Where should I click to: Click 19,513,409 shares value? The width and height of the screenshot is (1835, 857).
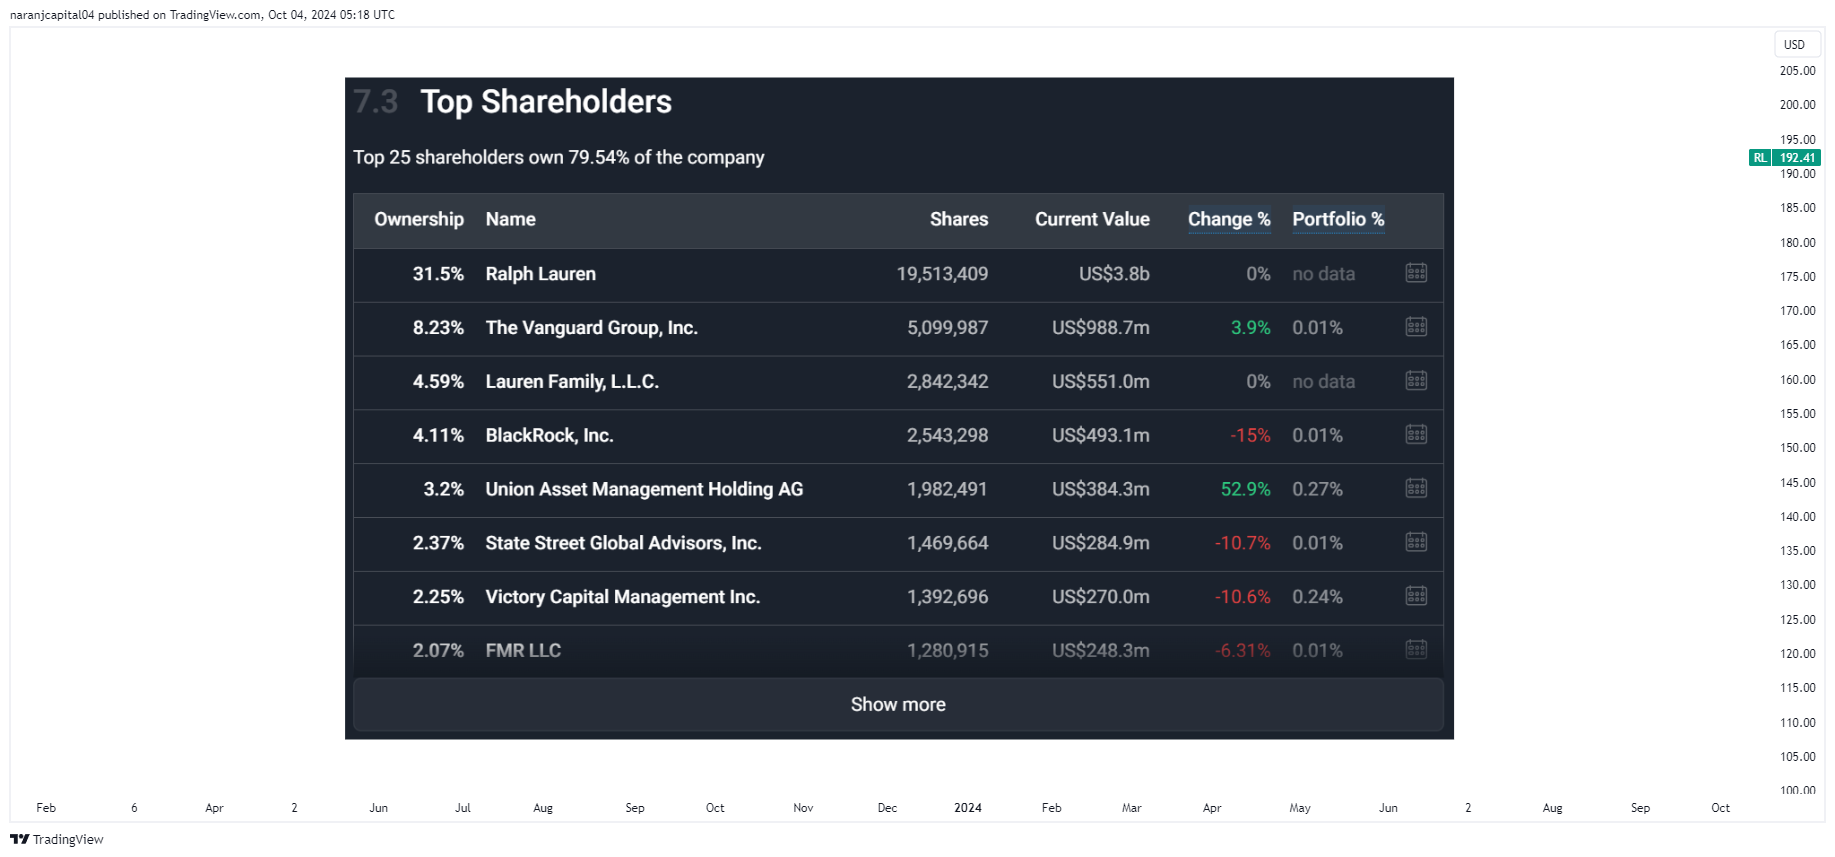(x=942, y=274)
